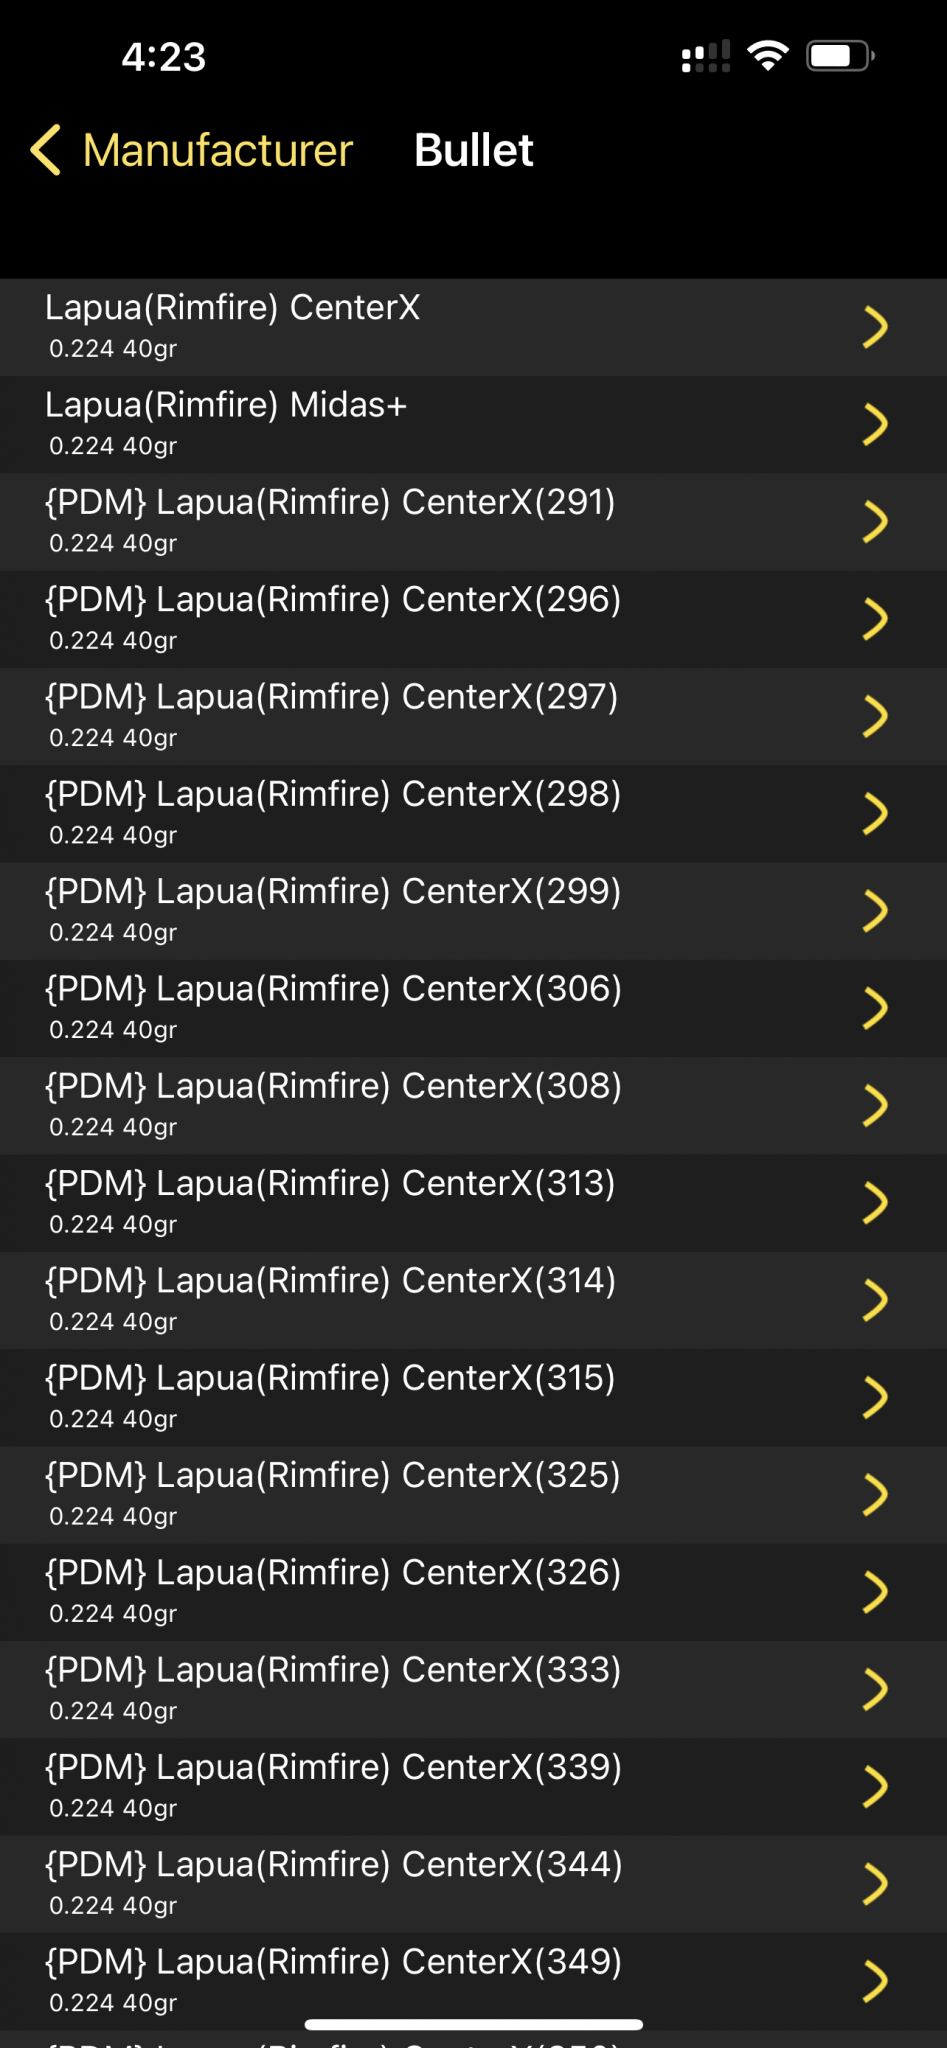
Task: Tap the CenterX(314) row arrow icon
Action: [x=874, y=1300]
